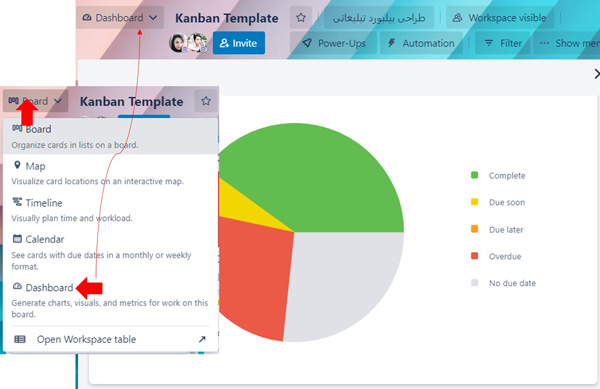Click the Filter lines icon
This screenshot has height=389, width=600.
[489, 43]
